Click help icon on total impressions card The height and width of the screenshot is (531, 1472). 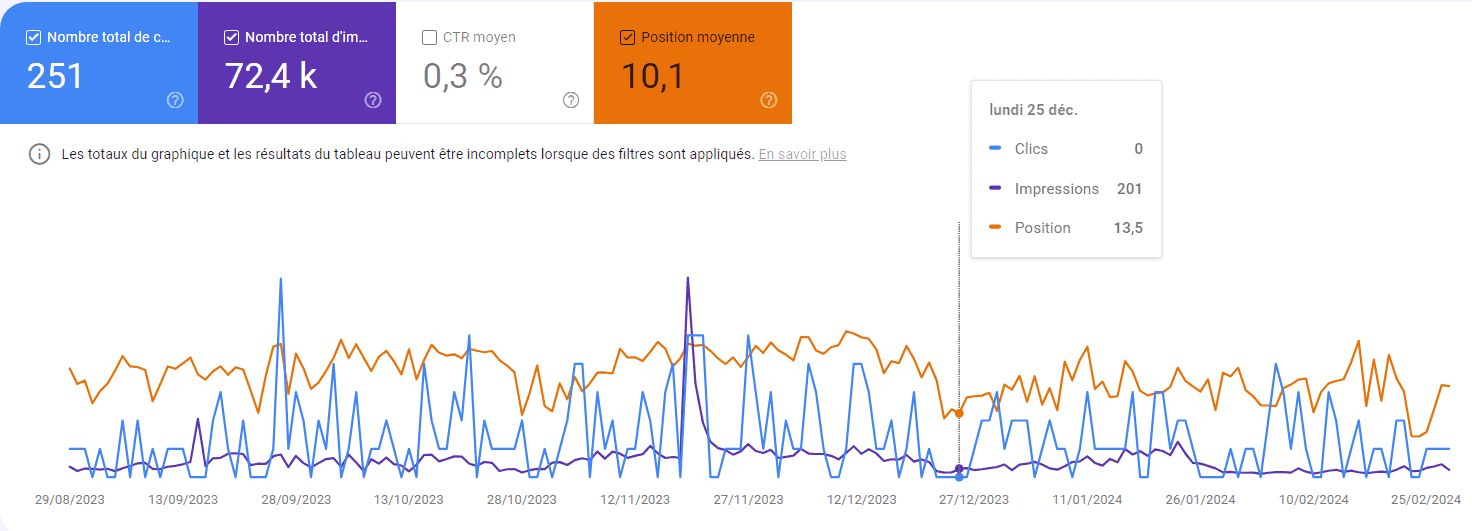(373, 100)
